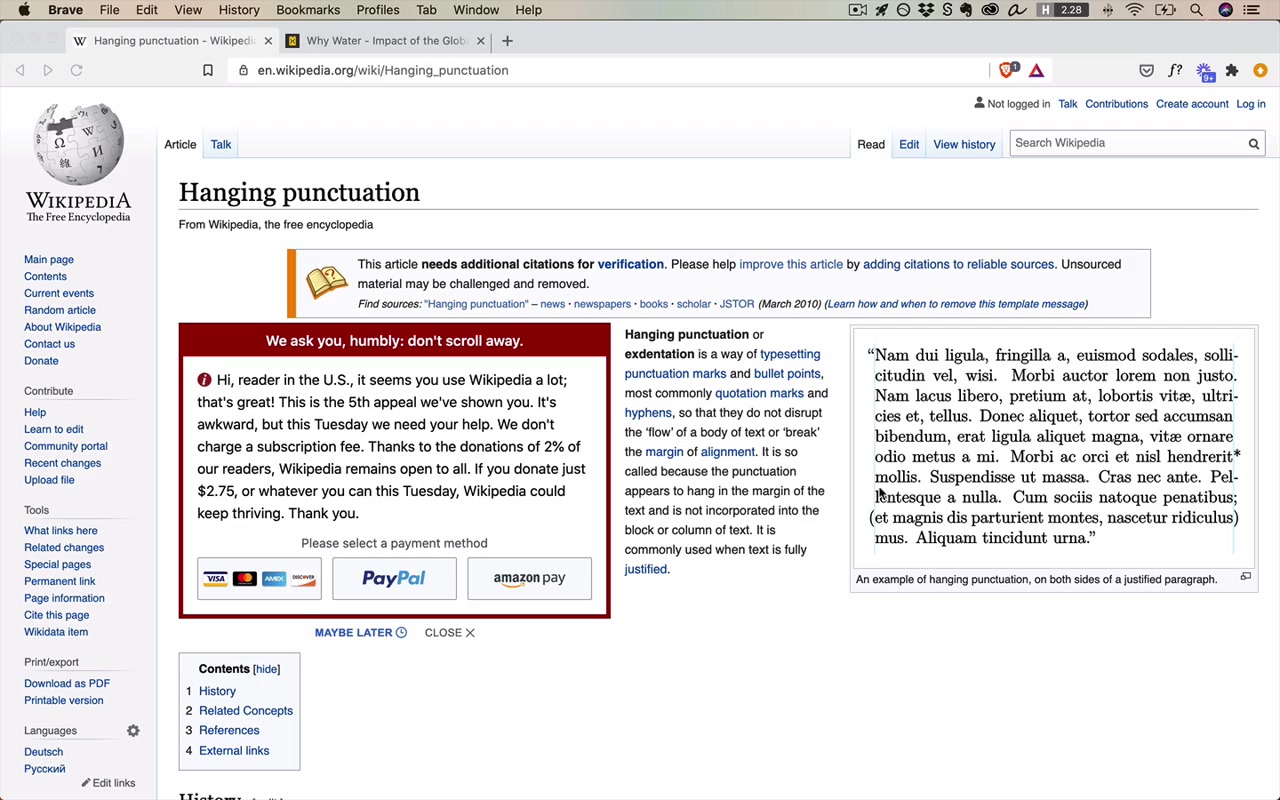Switch to the Why Water tab

tap(386, 41)
